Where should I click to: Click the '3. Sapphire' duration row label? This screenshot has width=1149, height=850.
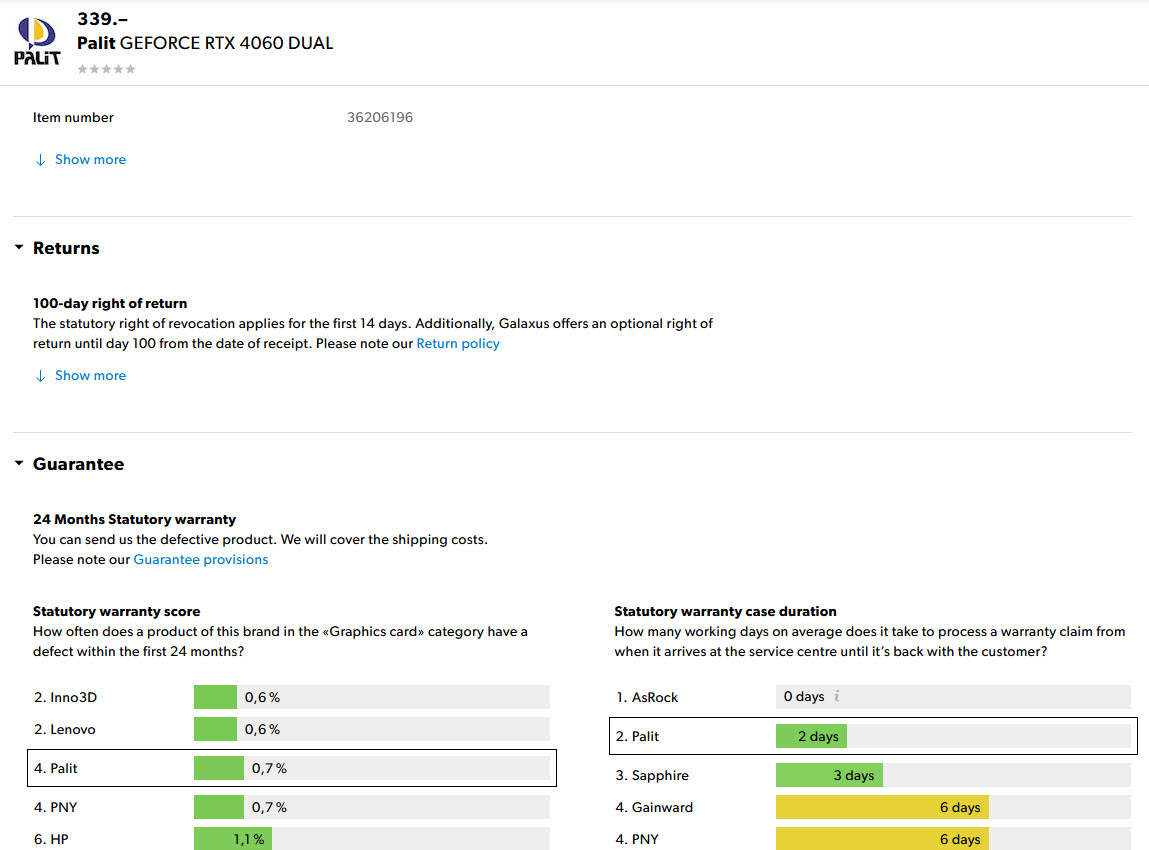[x=652, y=775]
